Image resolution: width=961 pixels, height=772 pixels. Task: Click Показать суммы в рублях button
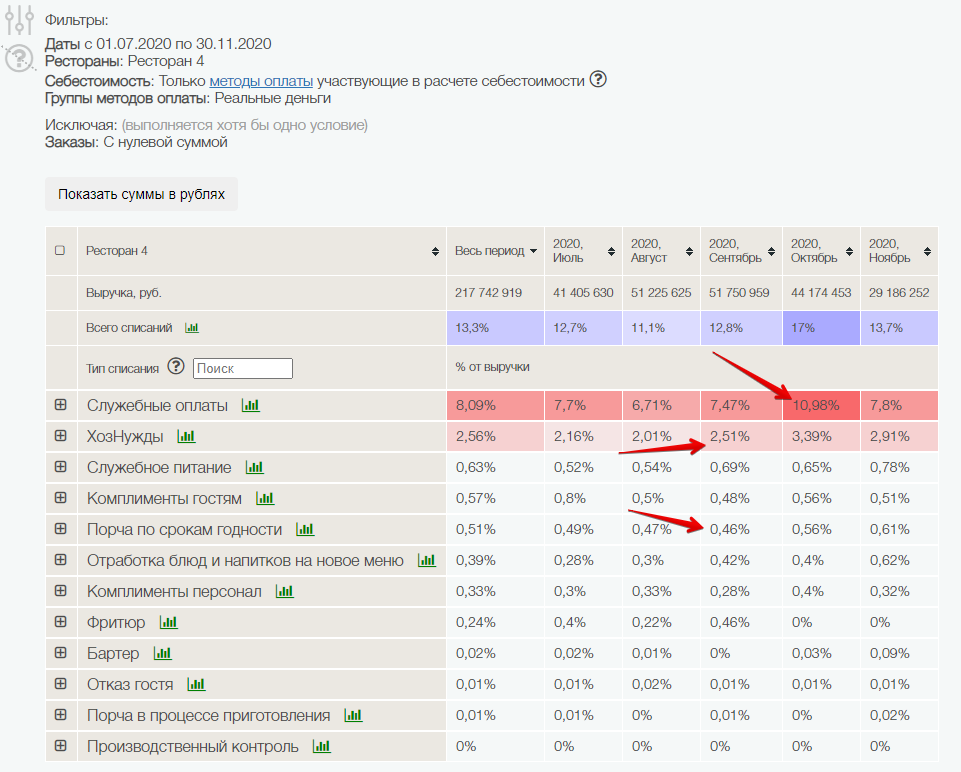click(x=142, y=194)
